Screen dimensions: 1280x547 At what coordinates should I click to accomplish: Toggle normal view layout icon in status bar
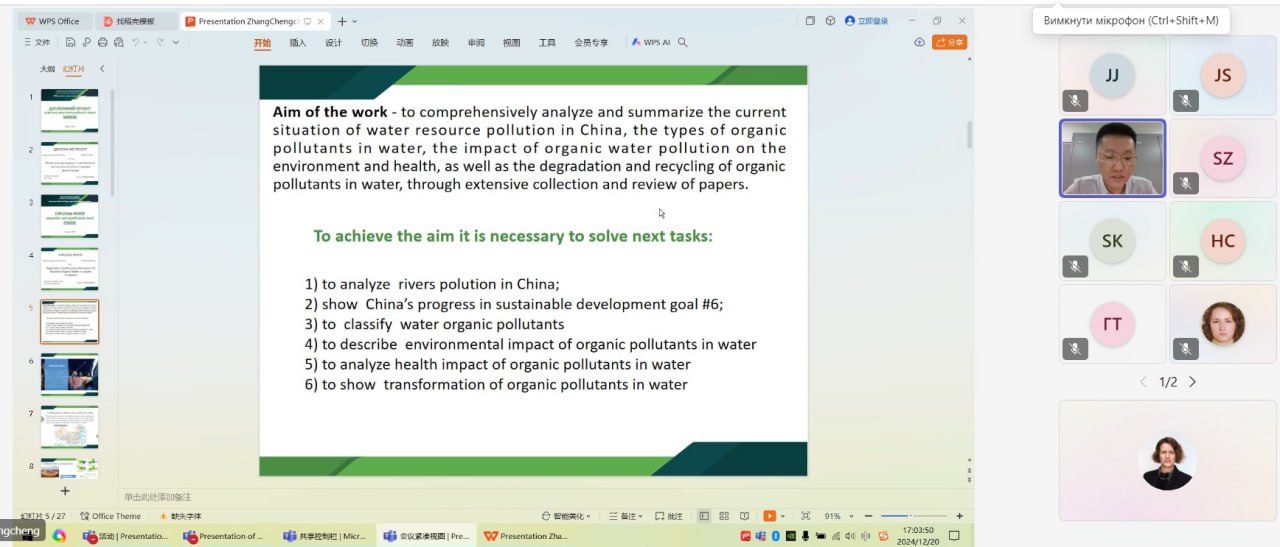pyautogui.click(x=704, y=516)
